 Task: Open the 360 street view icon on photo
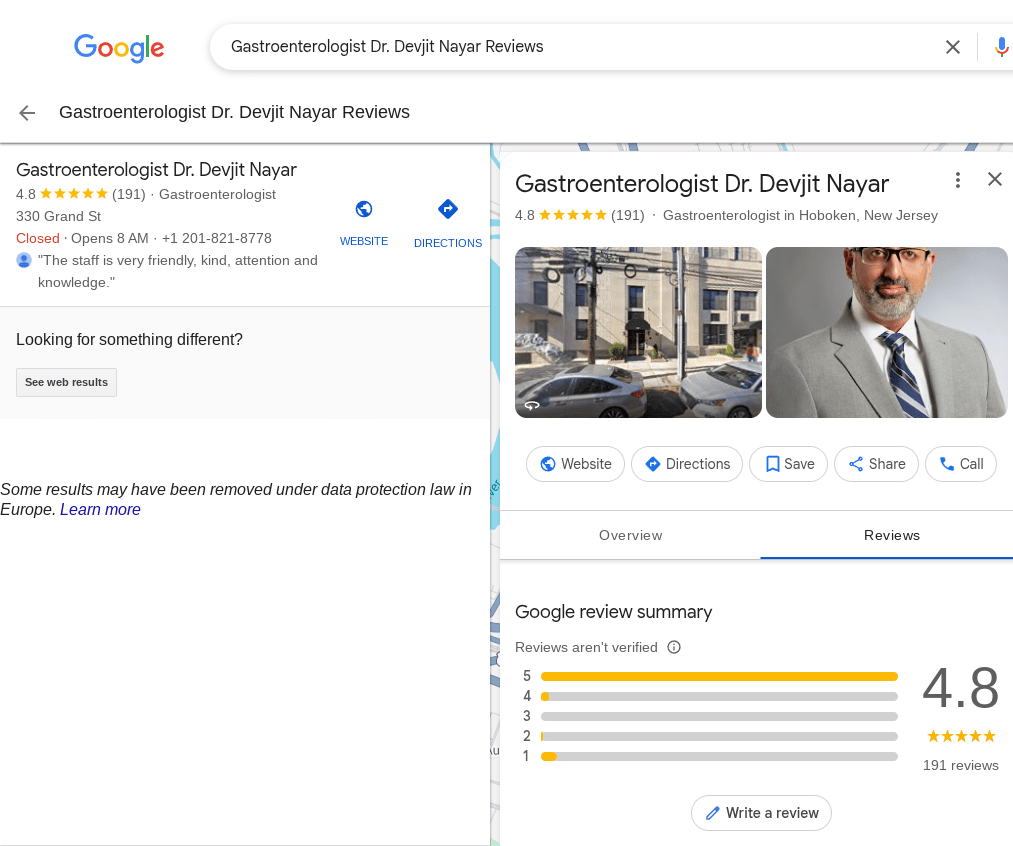[532, 405]
